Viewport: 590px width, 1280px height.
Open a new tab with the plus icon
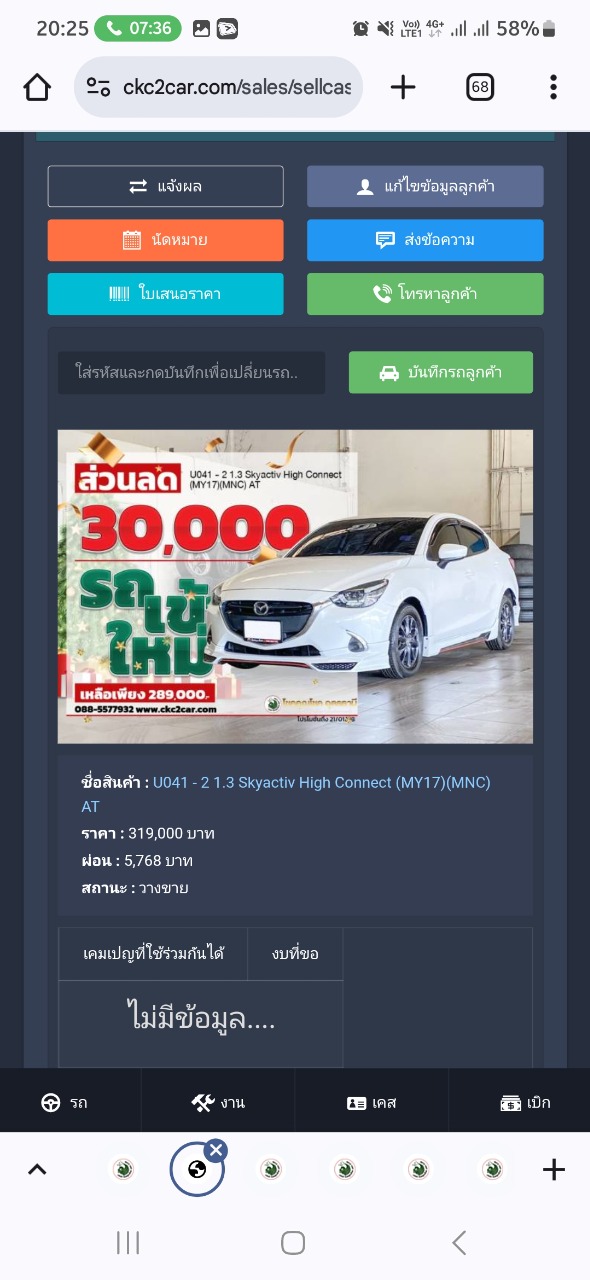pos(403,88)
